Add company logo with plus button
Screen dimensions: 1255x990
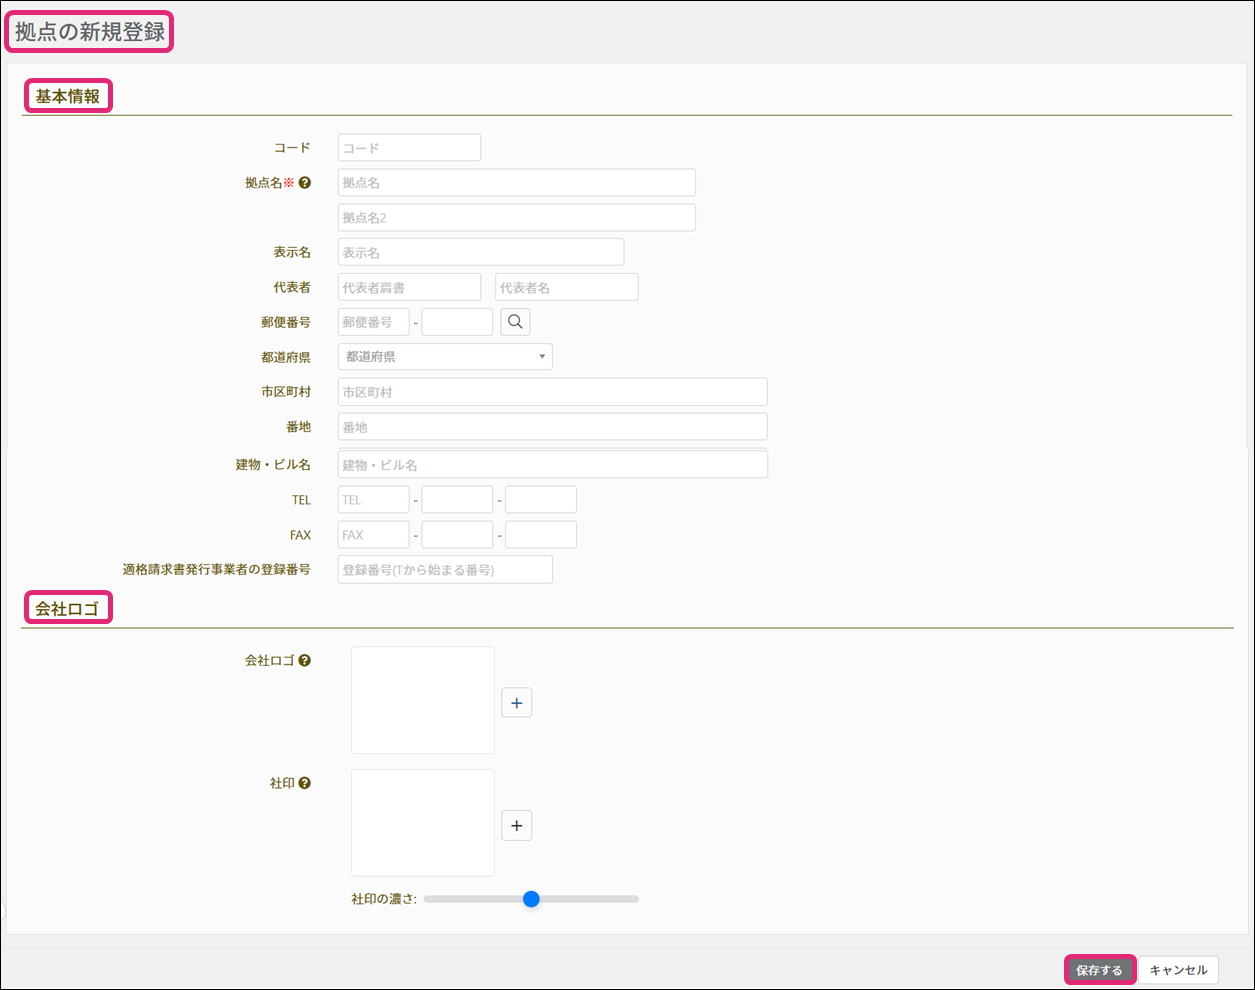click(516, 703)
